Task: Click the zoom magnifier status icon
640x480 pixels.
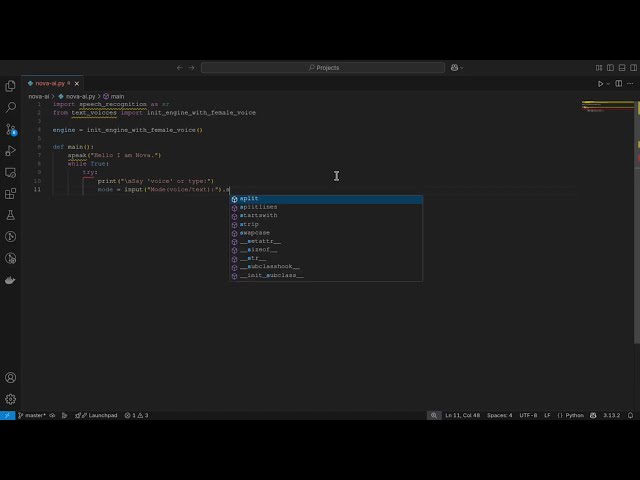Action: (433, 416)
